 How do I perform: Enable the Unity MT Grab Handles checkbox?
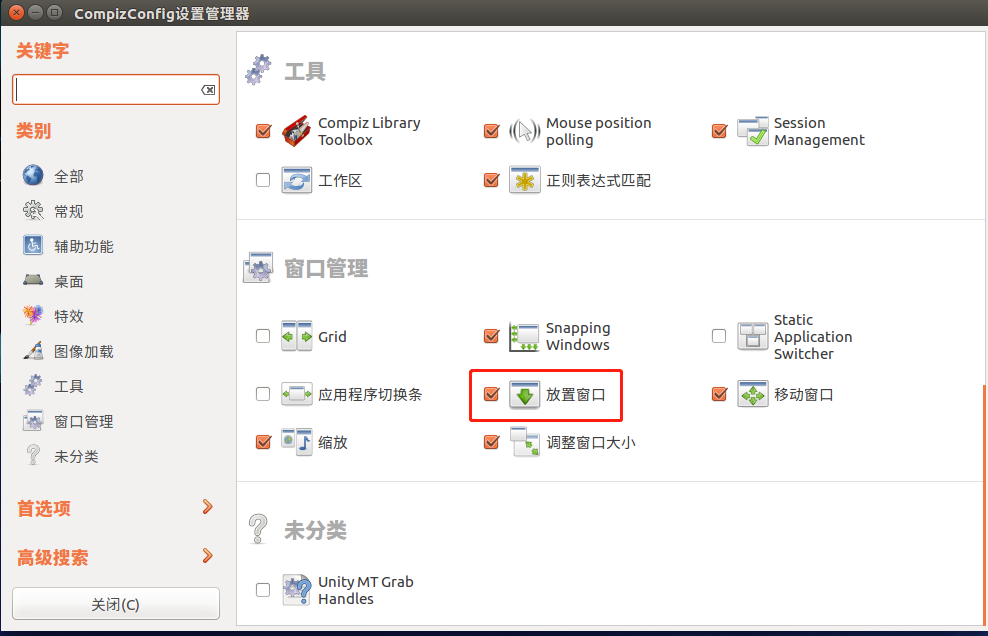pyautogui.click(x=263, y=589)
